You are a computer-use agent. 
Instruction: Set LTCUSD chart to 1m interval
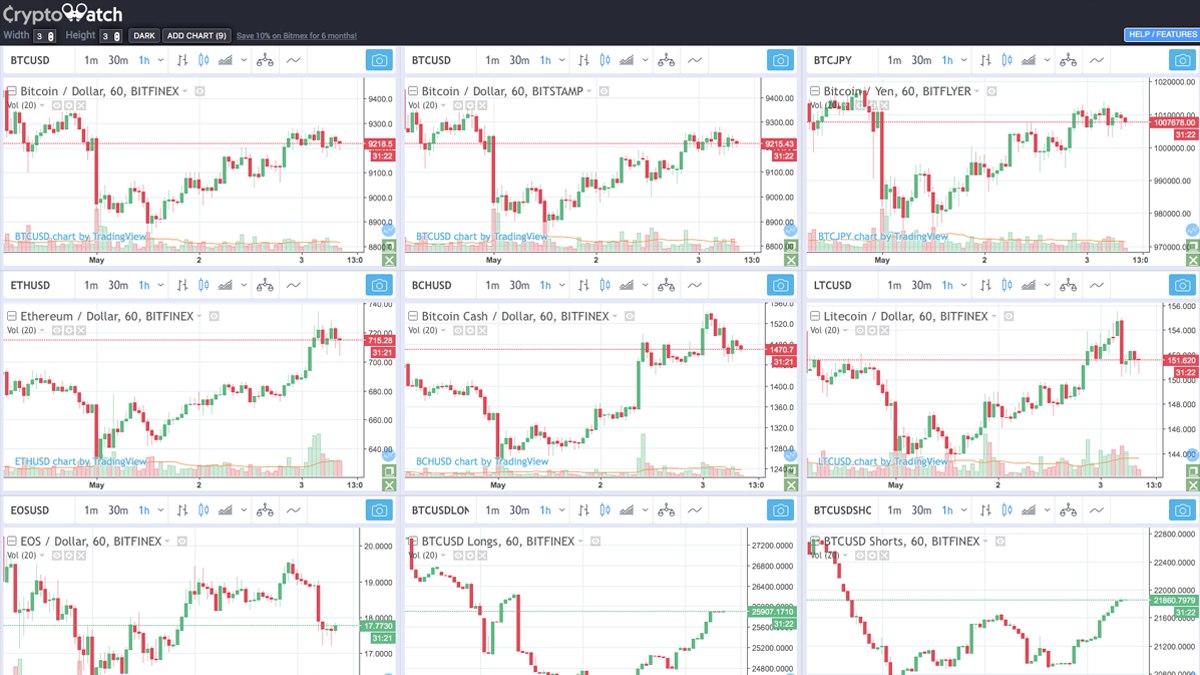point(894,285)
